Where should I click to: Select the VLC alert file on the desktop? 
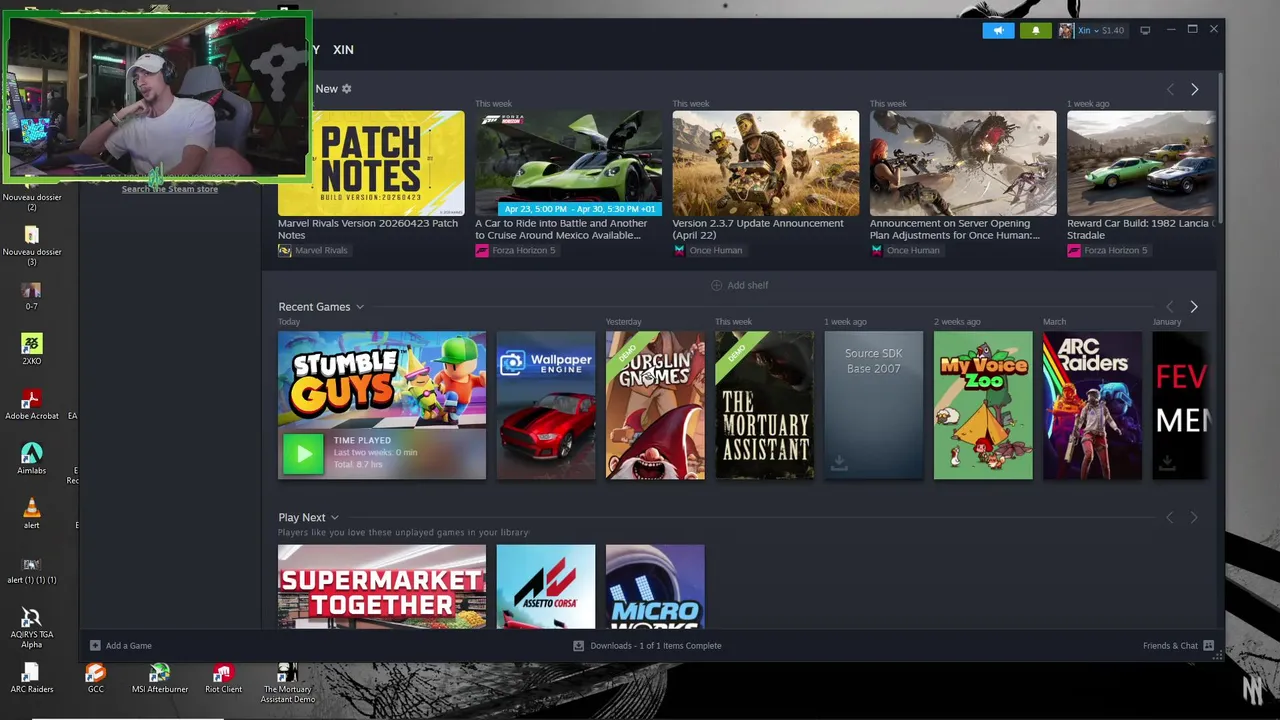[x=31, y=514]
